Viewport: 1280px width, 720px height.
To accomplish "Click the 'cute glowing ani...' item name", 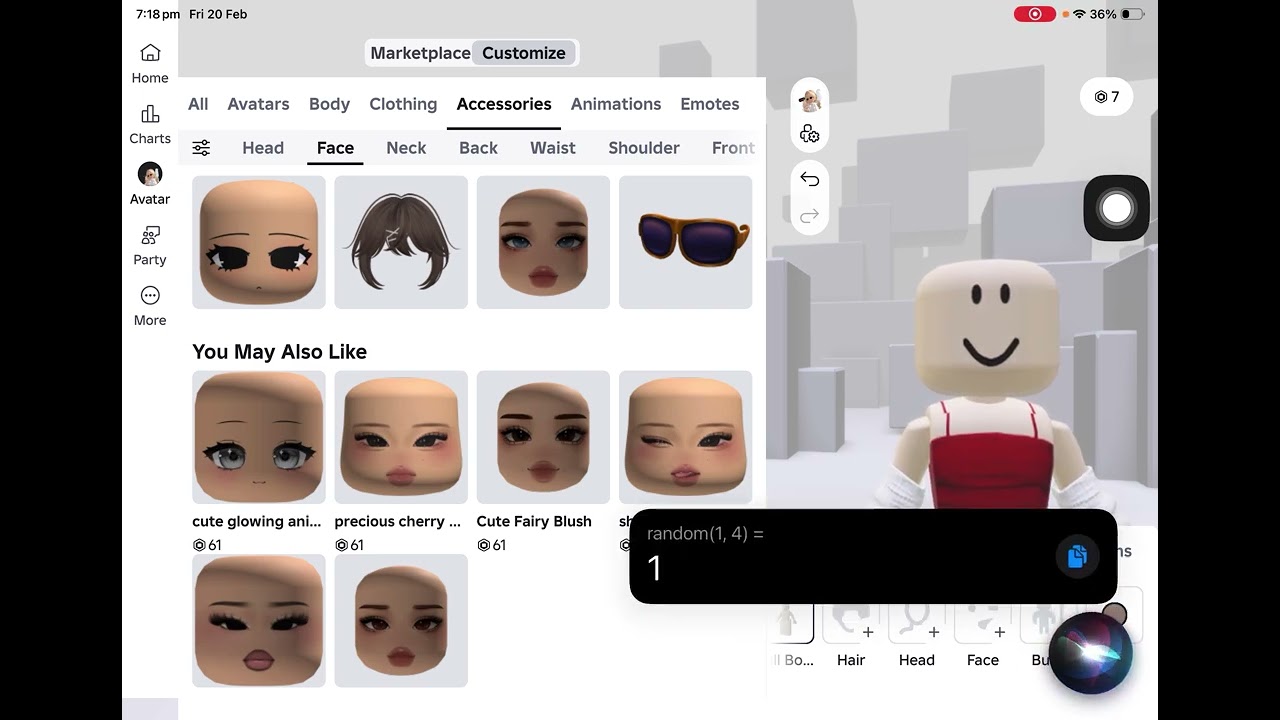I will tap(257, 521).
